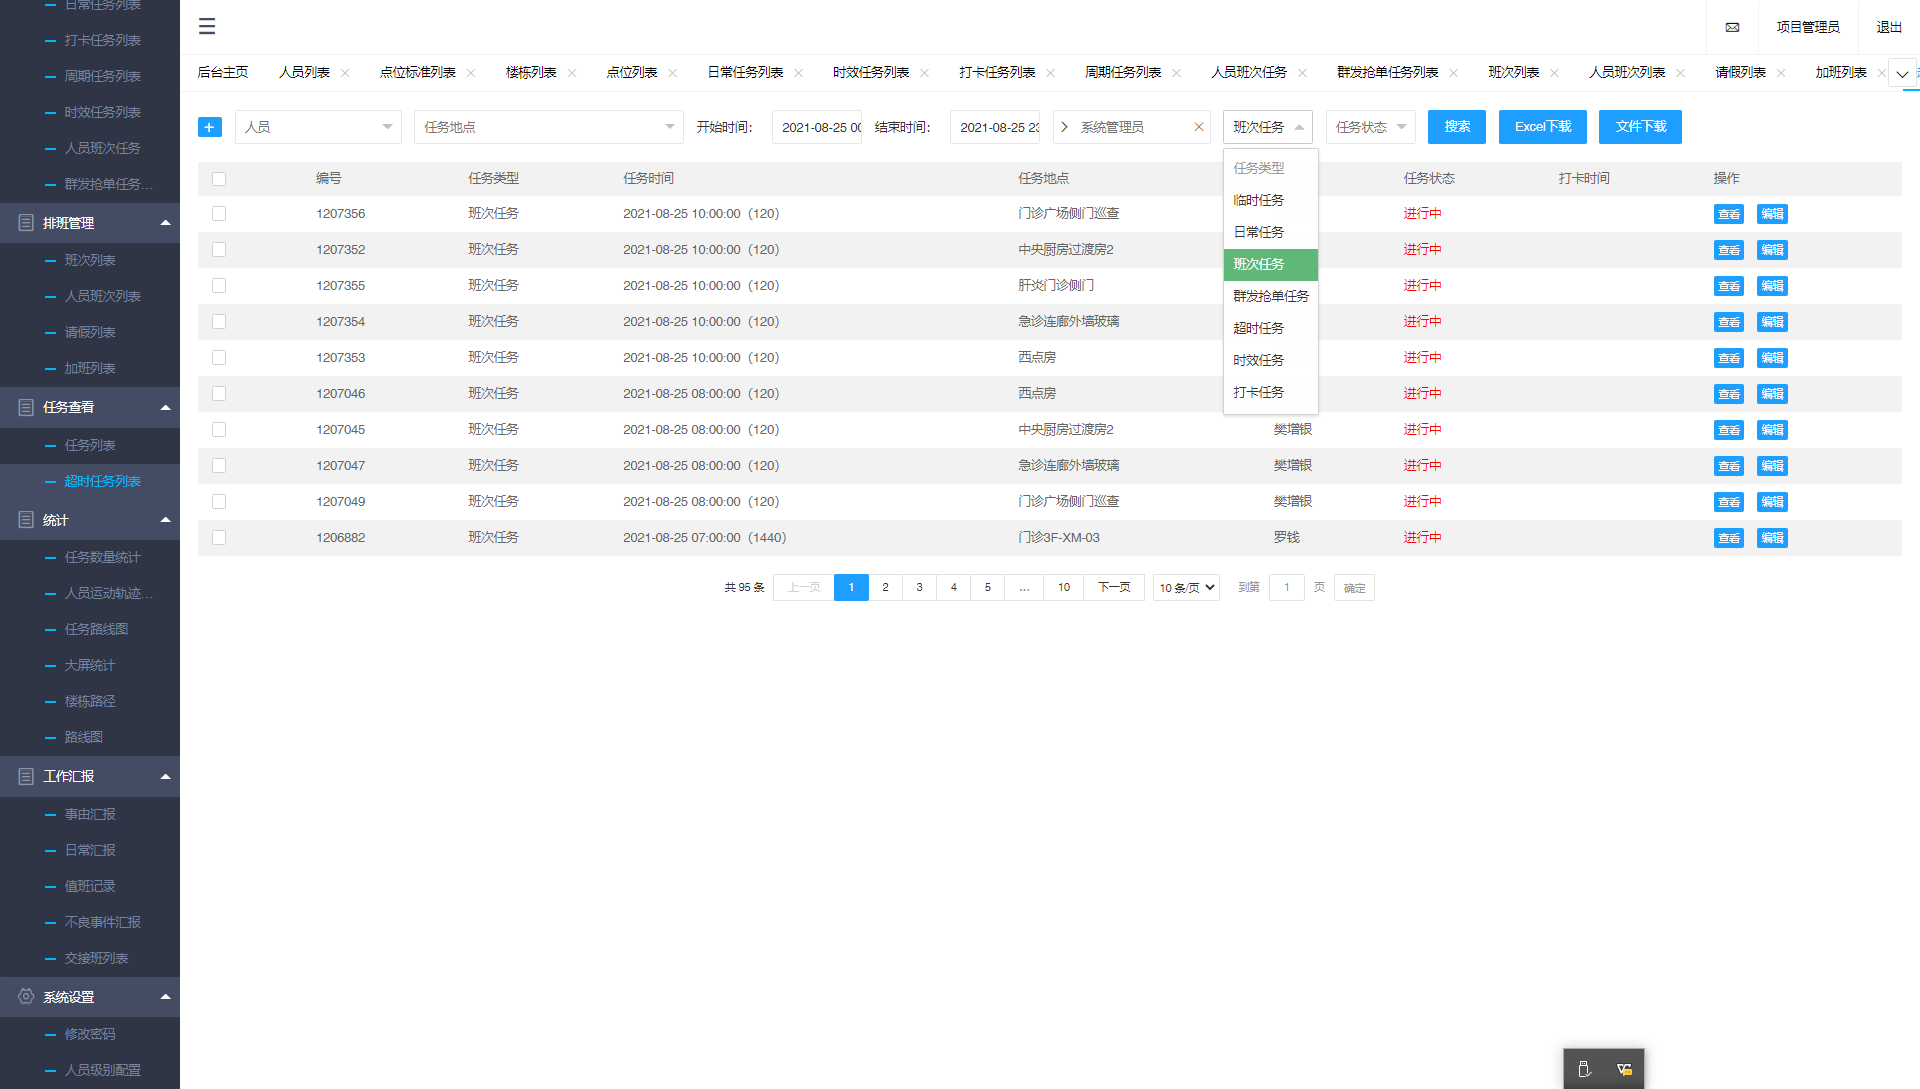The width and height of the screenshot is (1920, 1089).
Task: Close the 日常任务列表 tab
Action: click(799, 73)
